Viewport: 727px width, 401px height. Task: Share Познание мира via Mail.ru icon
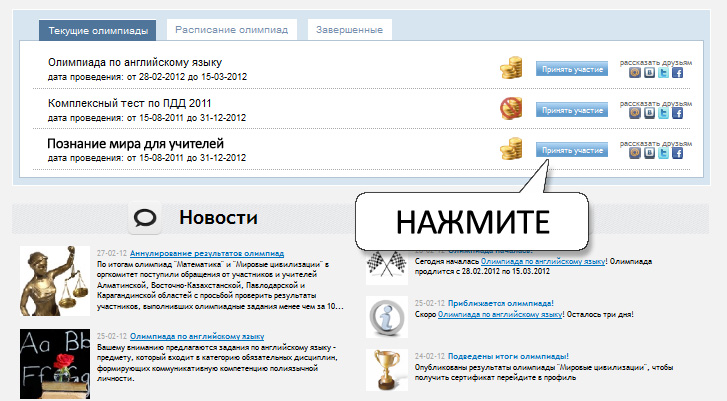coord(635,153)
